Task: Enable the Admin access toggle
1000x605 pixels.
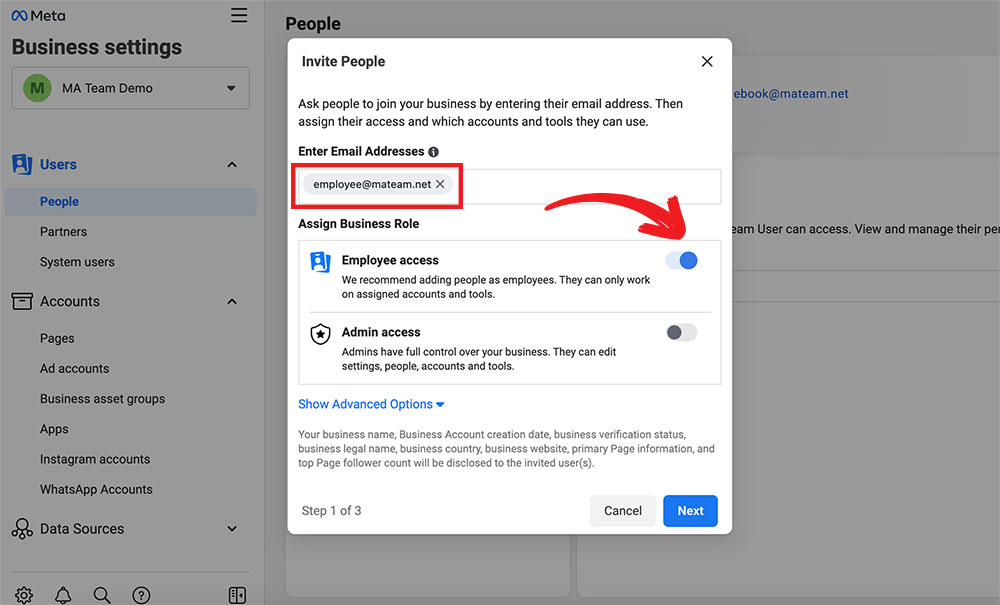Action: [x=682, y=333]
